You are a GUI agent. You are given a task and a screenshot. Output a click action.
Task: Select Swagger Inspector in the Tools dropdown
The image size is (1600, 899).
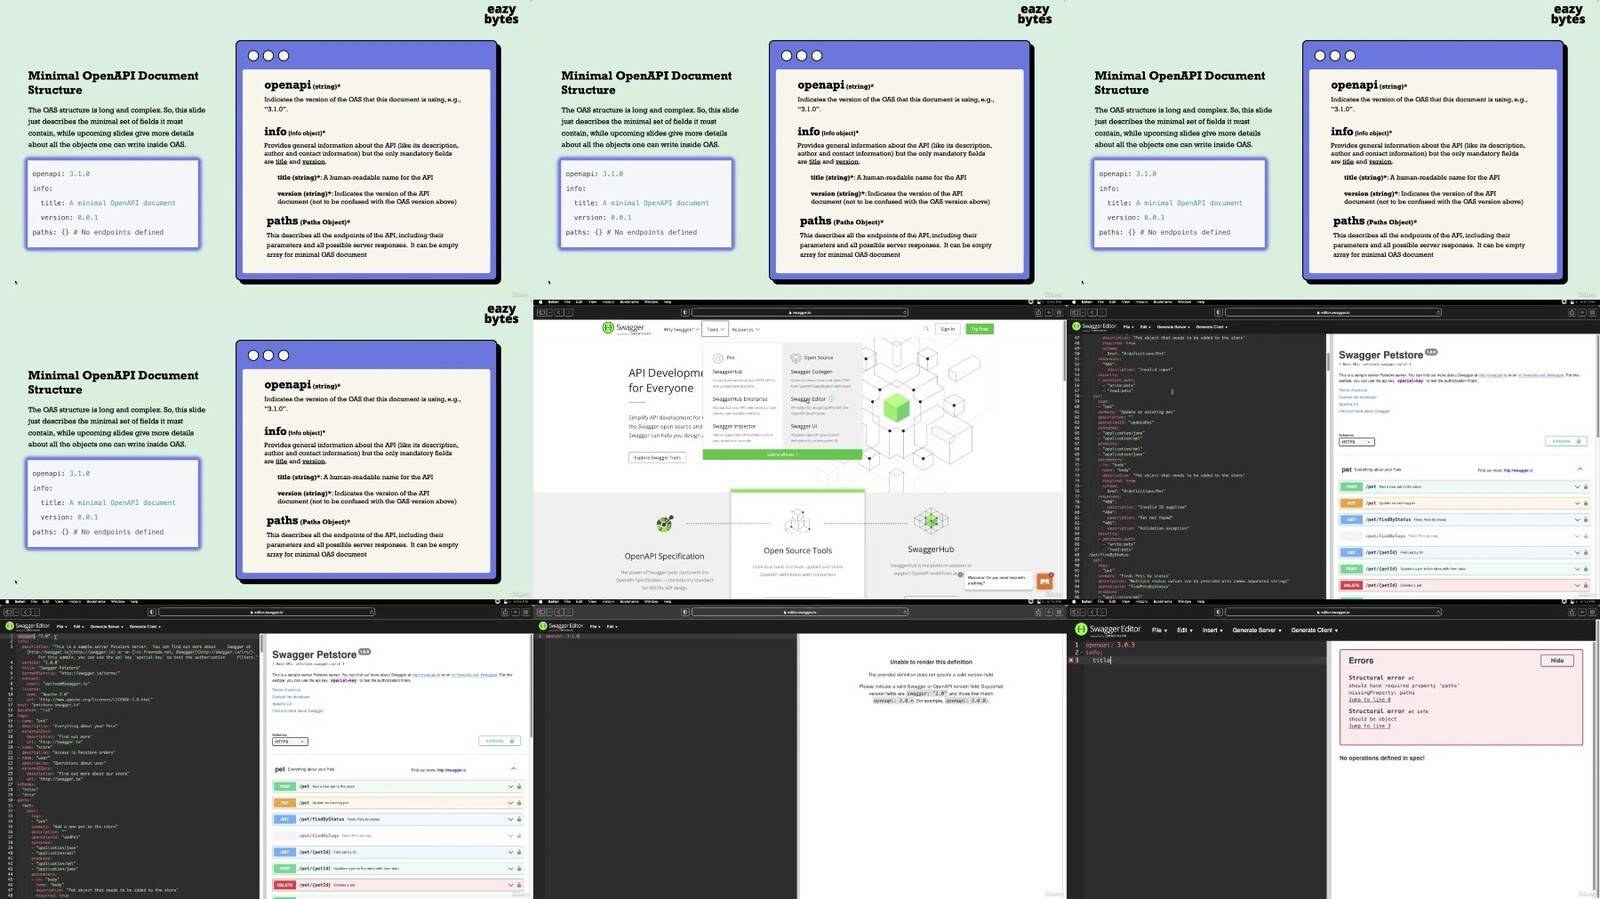click(733, 426)
